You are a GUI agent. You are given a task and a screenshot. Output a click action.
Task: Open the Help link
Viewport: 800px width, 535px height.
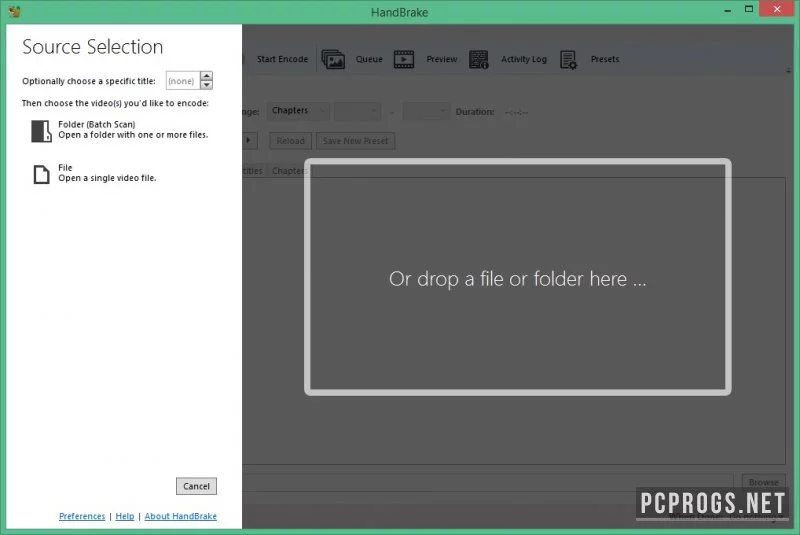point(124,516)
